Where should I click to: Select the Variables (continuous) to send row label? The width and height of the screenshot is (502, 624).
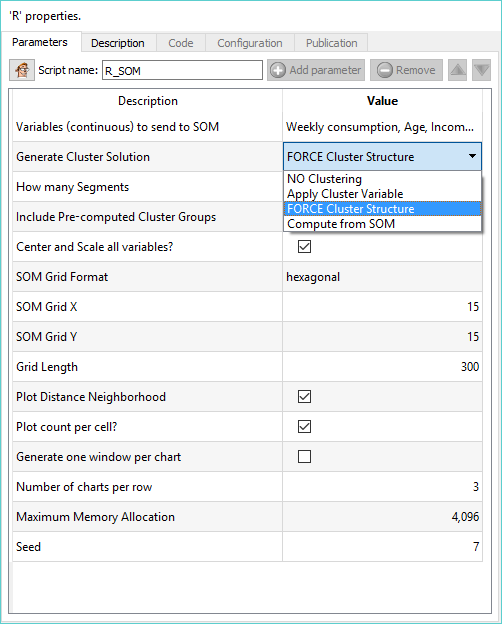coord(117,127)
